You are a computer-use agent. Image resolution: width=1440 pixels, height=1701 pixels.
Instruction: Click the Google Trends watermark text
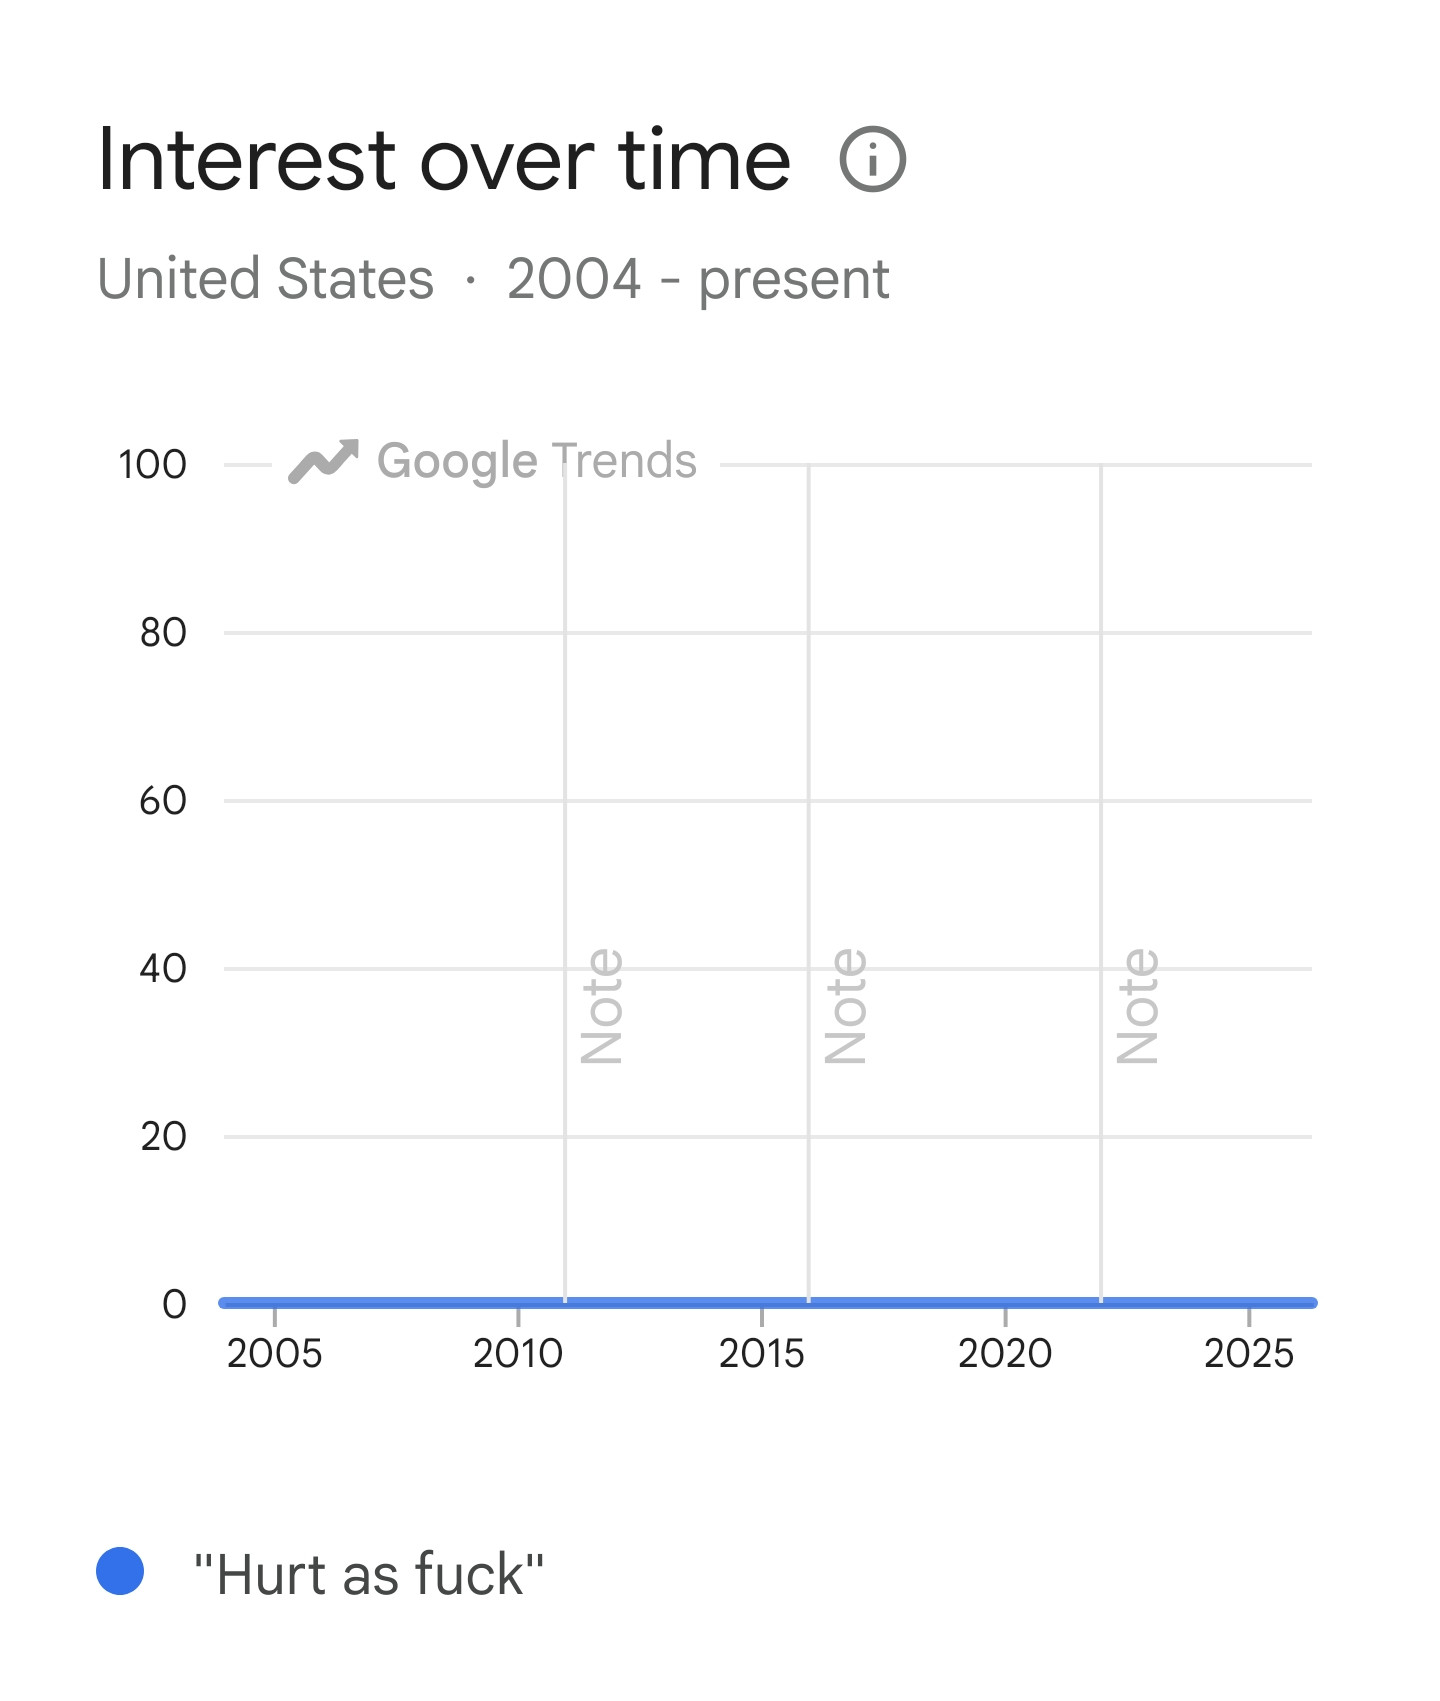(x=536, y=461)
